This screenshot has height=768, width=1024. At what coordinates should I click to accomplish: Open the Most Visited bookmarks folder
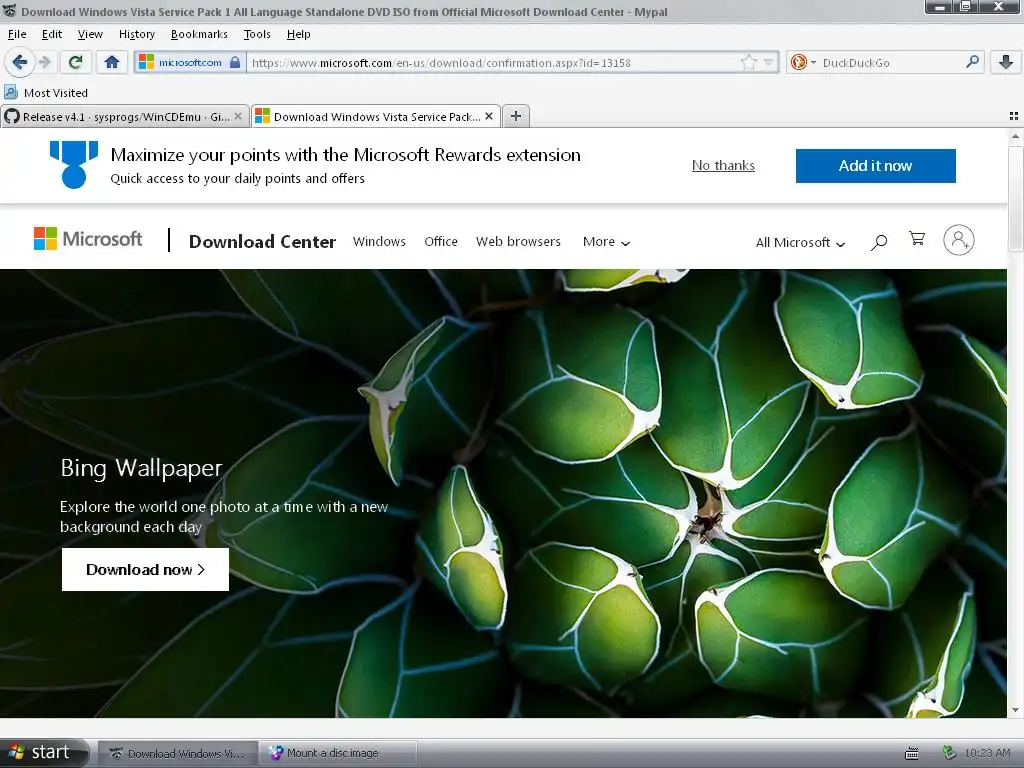[x=46, y=93]
